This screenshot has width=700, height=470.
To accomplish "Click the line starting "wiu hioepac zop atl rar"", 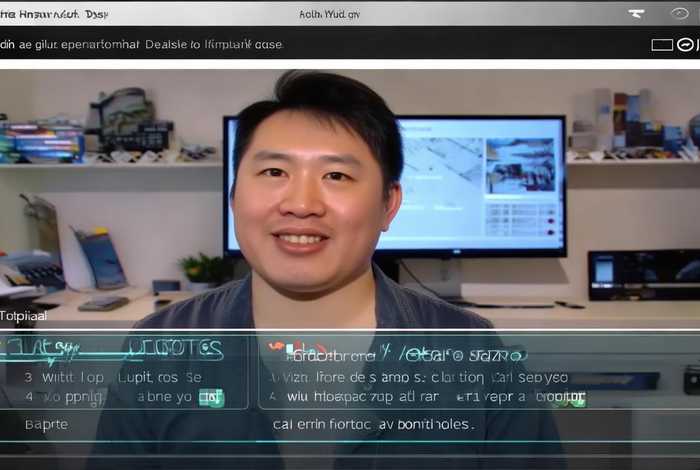I will (426, 397).
